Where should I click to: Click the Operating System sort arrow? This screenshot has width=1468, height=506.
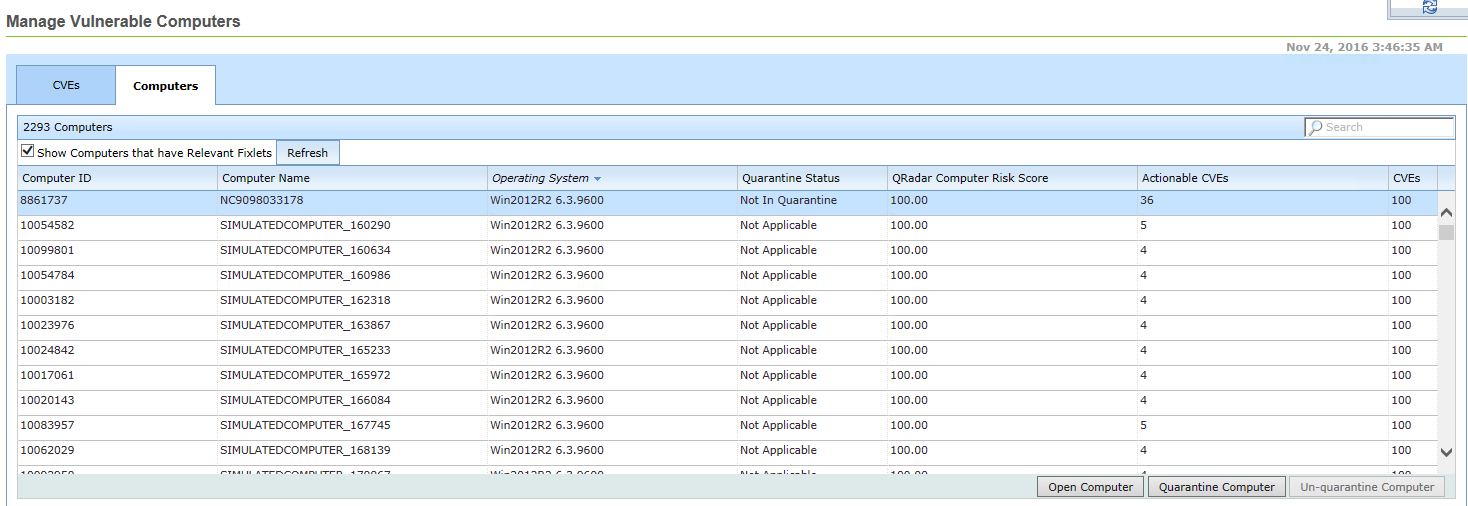[597, 179]
